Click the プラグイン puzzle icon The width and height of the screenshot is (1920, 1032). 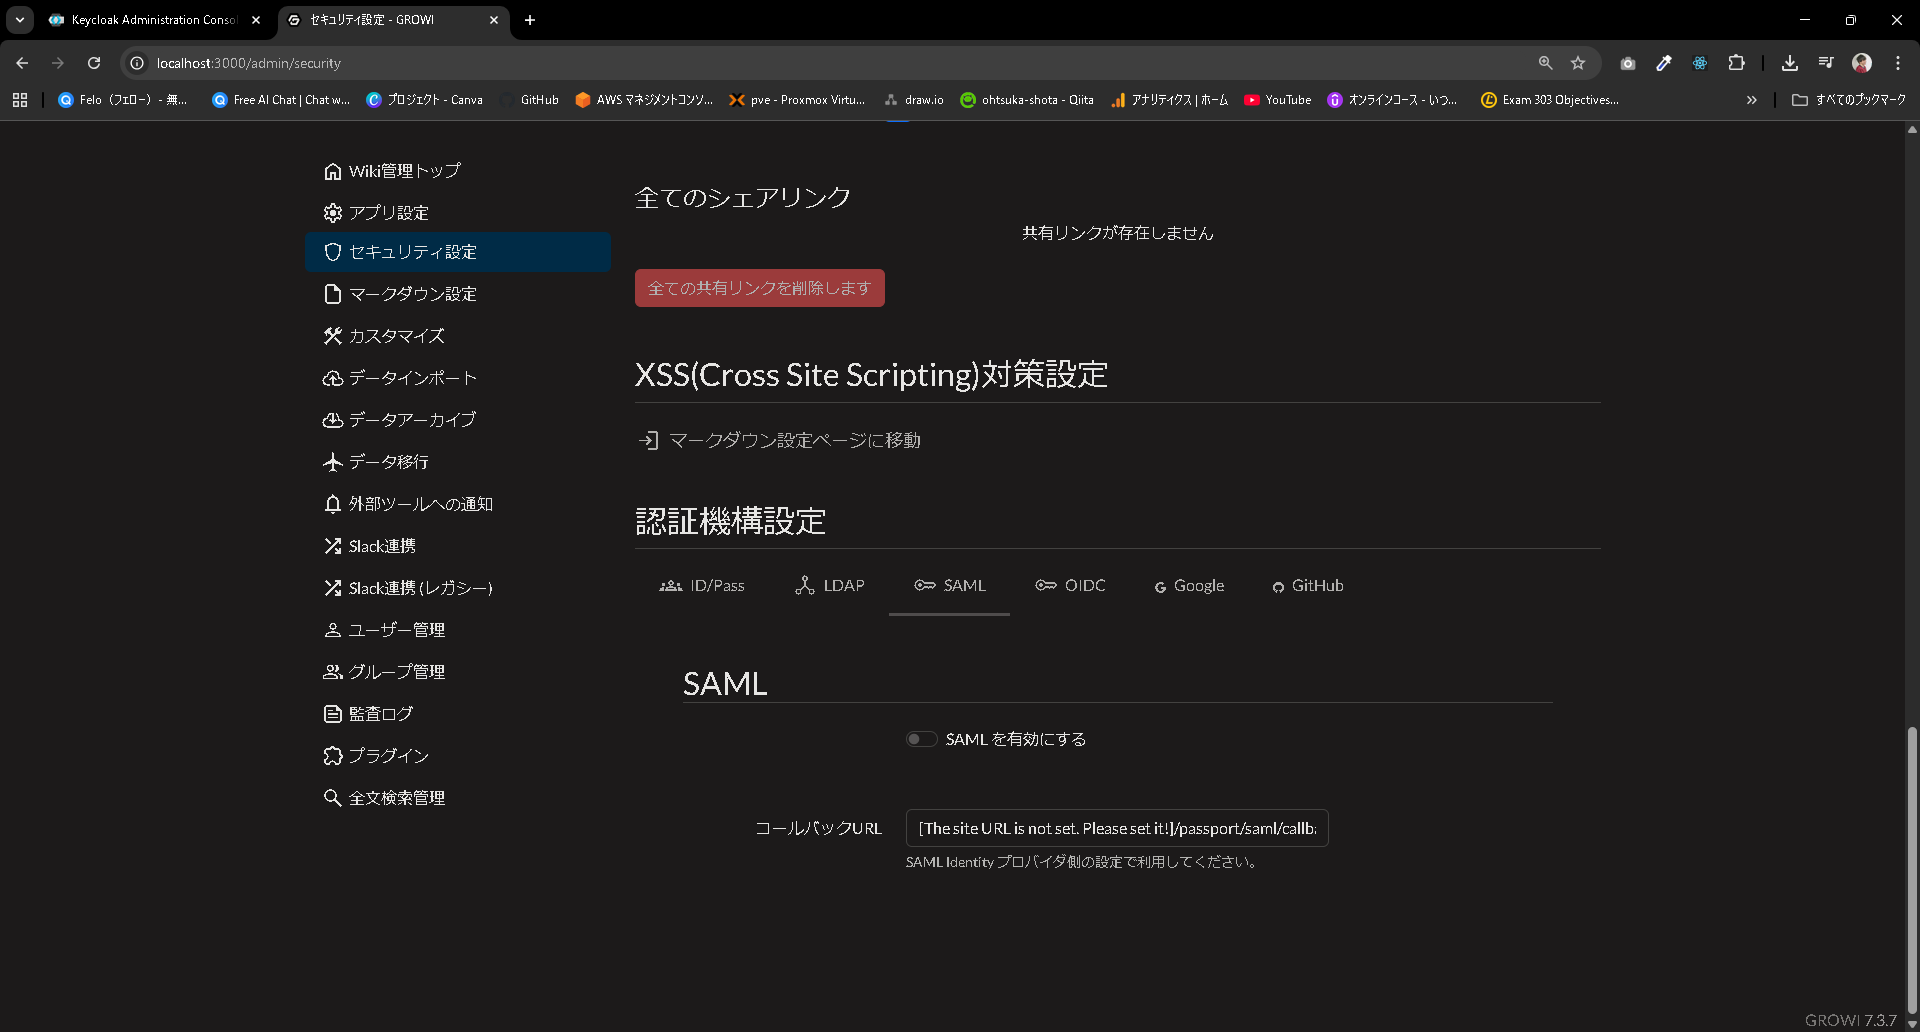coord(333,756)
